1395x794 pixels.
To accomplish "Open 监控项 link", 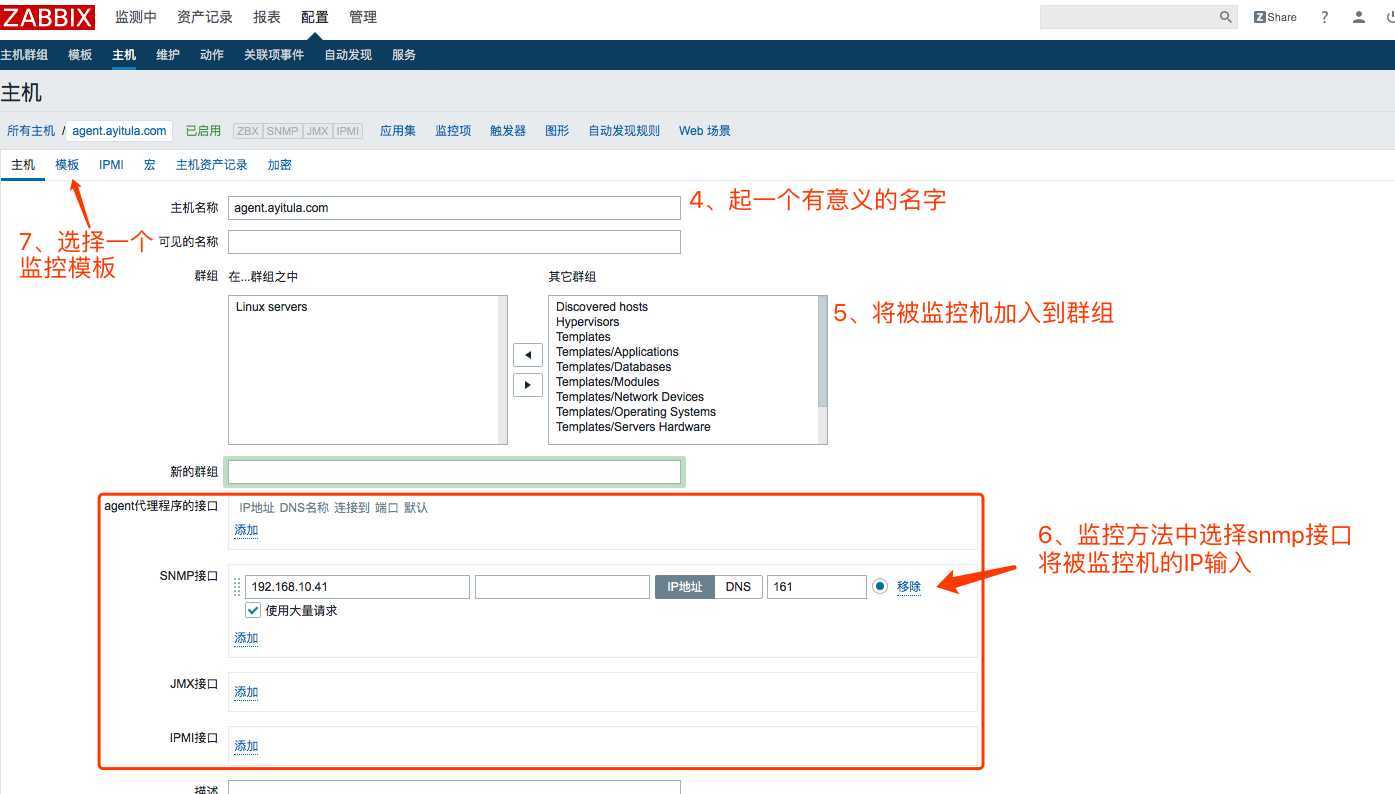I will pyautogui.click(x=453, y=131).
